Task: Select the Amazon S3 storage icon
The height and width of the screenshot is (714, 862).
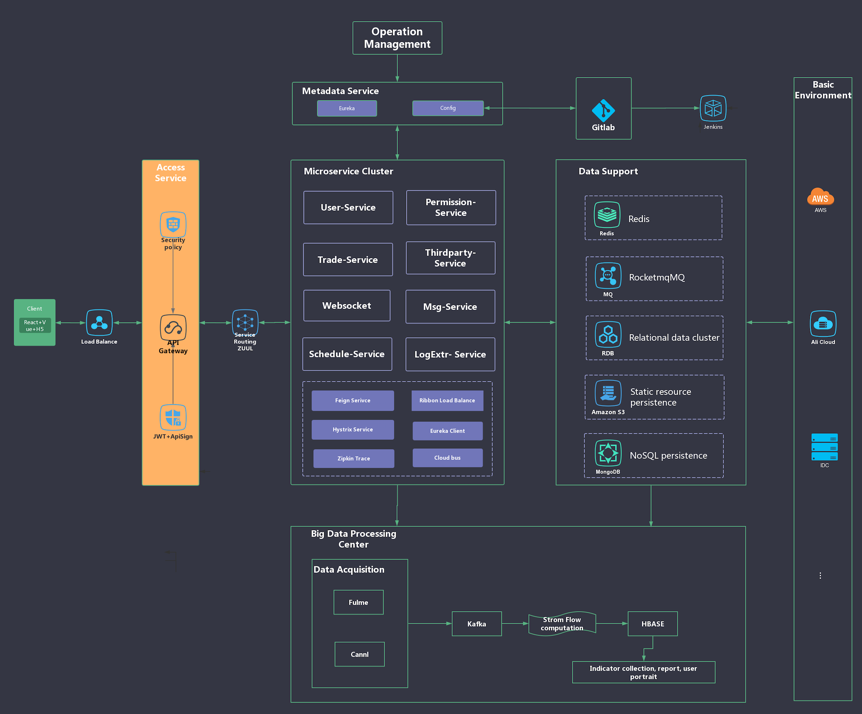Action: click(608, 393)
